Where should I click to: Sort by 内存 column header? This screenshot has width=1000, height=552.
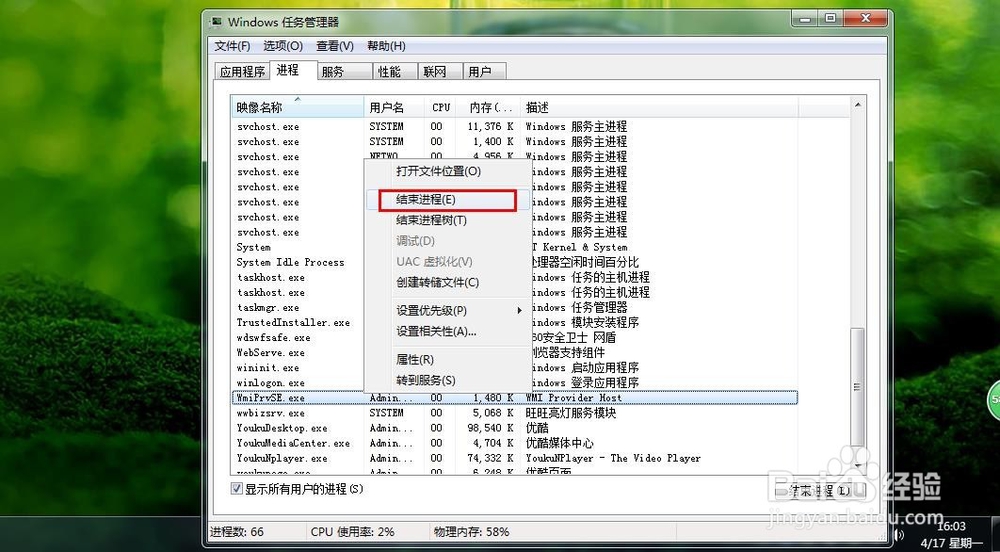(x=488, y=107)
